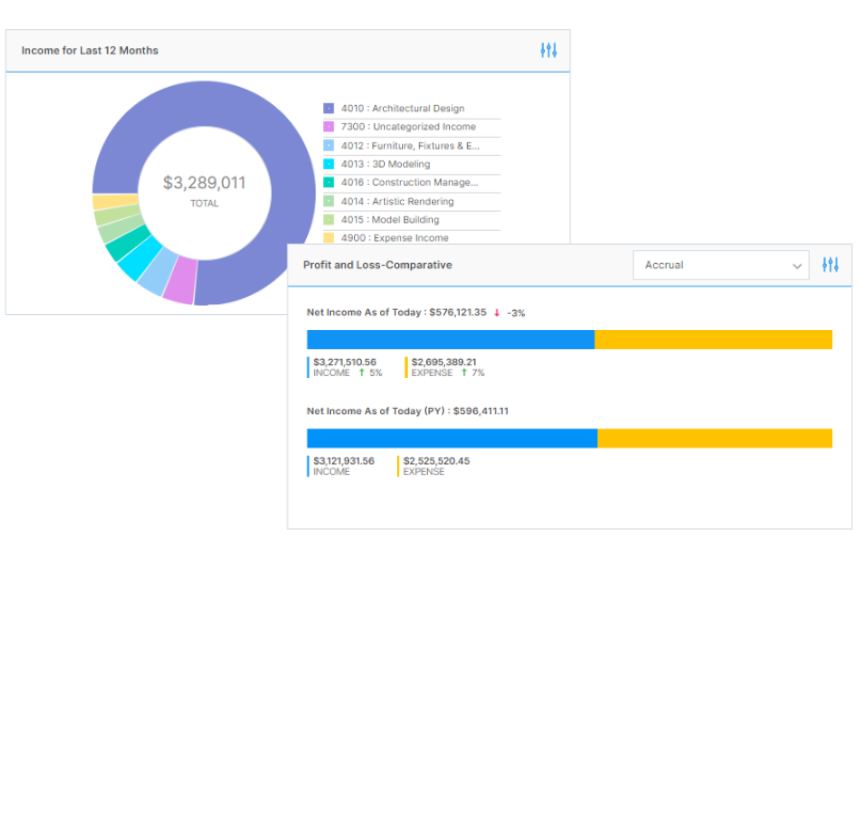
Task: Open the Accrual basis dropdown
Action: click(720, 265)
